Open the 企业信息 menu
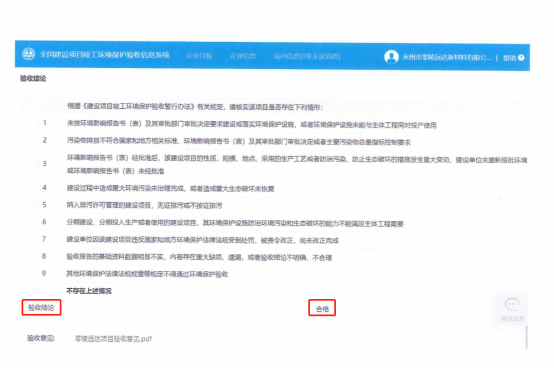 (243, 56)
